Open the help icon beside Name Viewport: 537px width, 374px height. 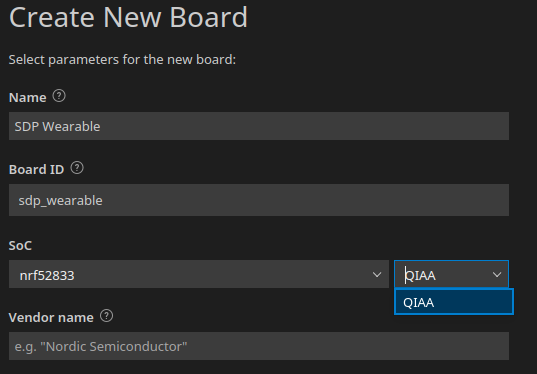click(x=59, y=96)
